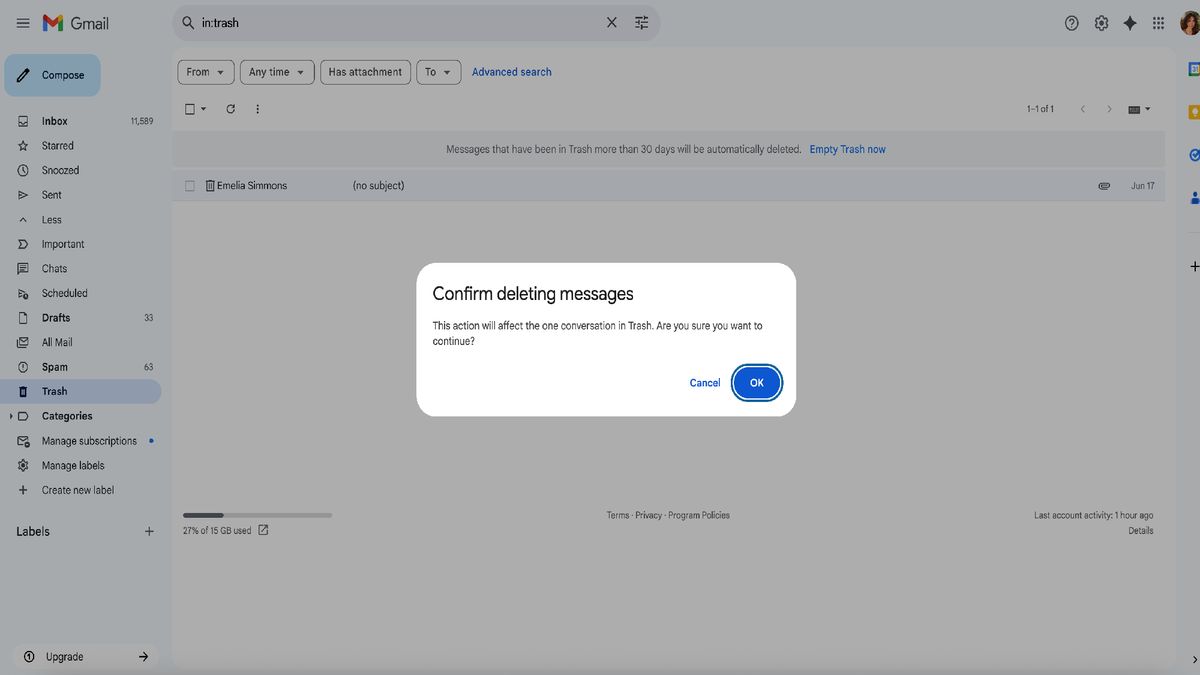Open Gmail Settings gear
The image size is (1200, 675).
tap(1100, 22)
